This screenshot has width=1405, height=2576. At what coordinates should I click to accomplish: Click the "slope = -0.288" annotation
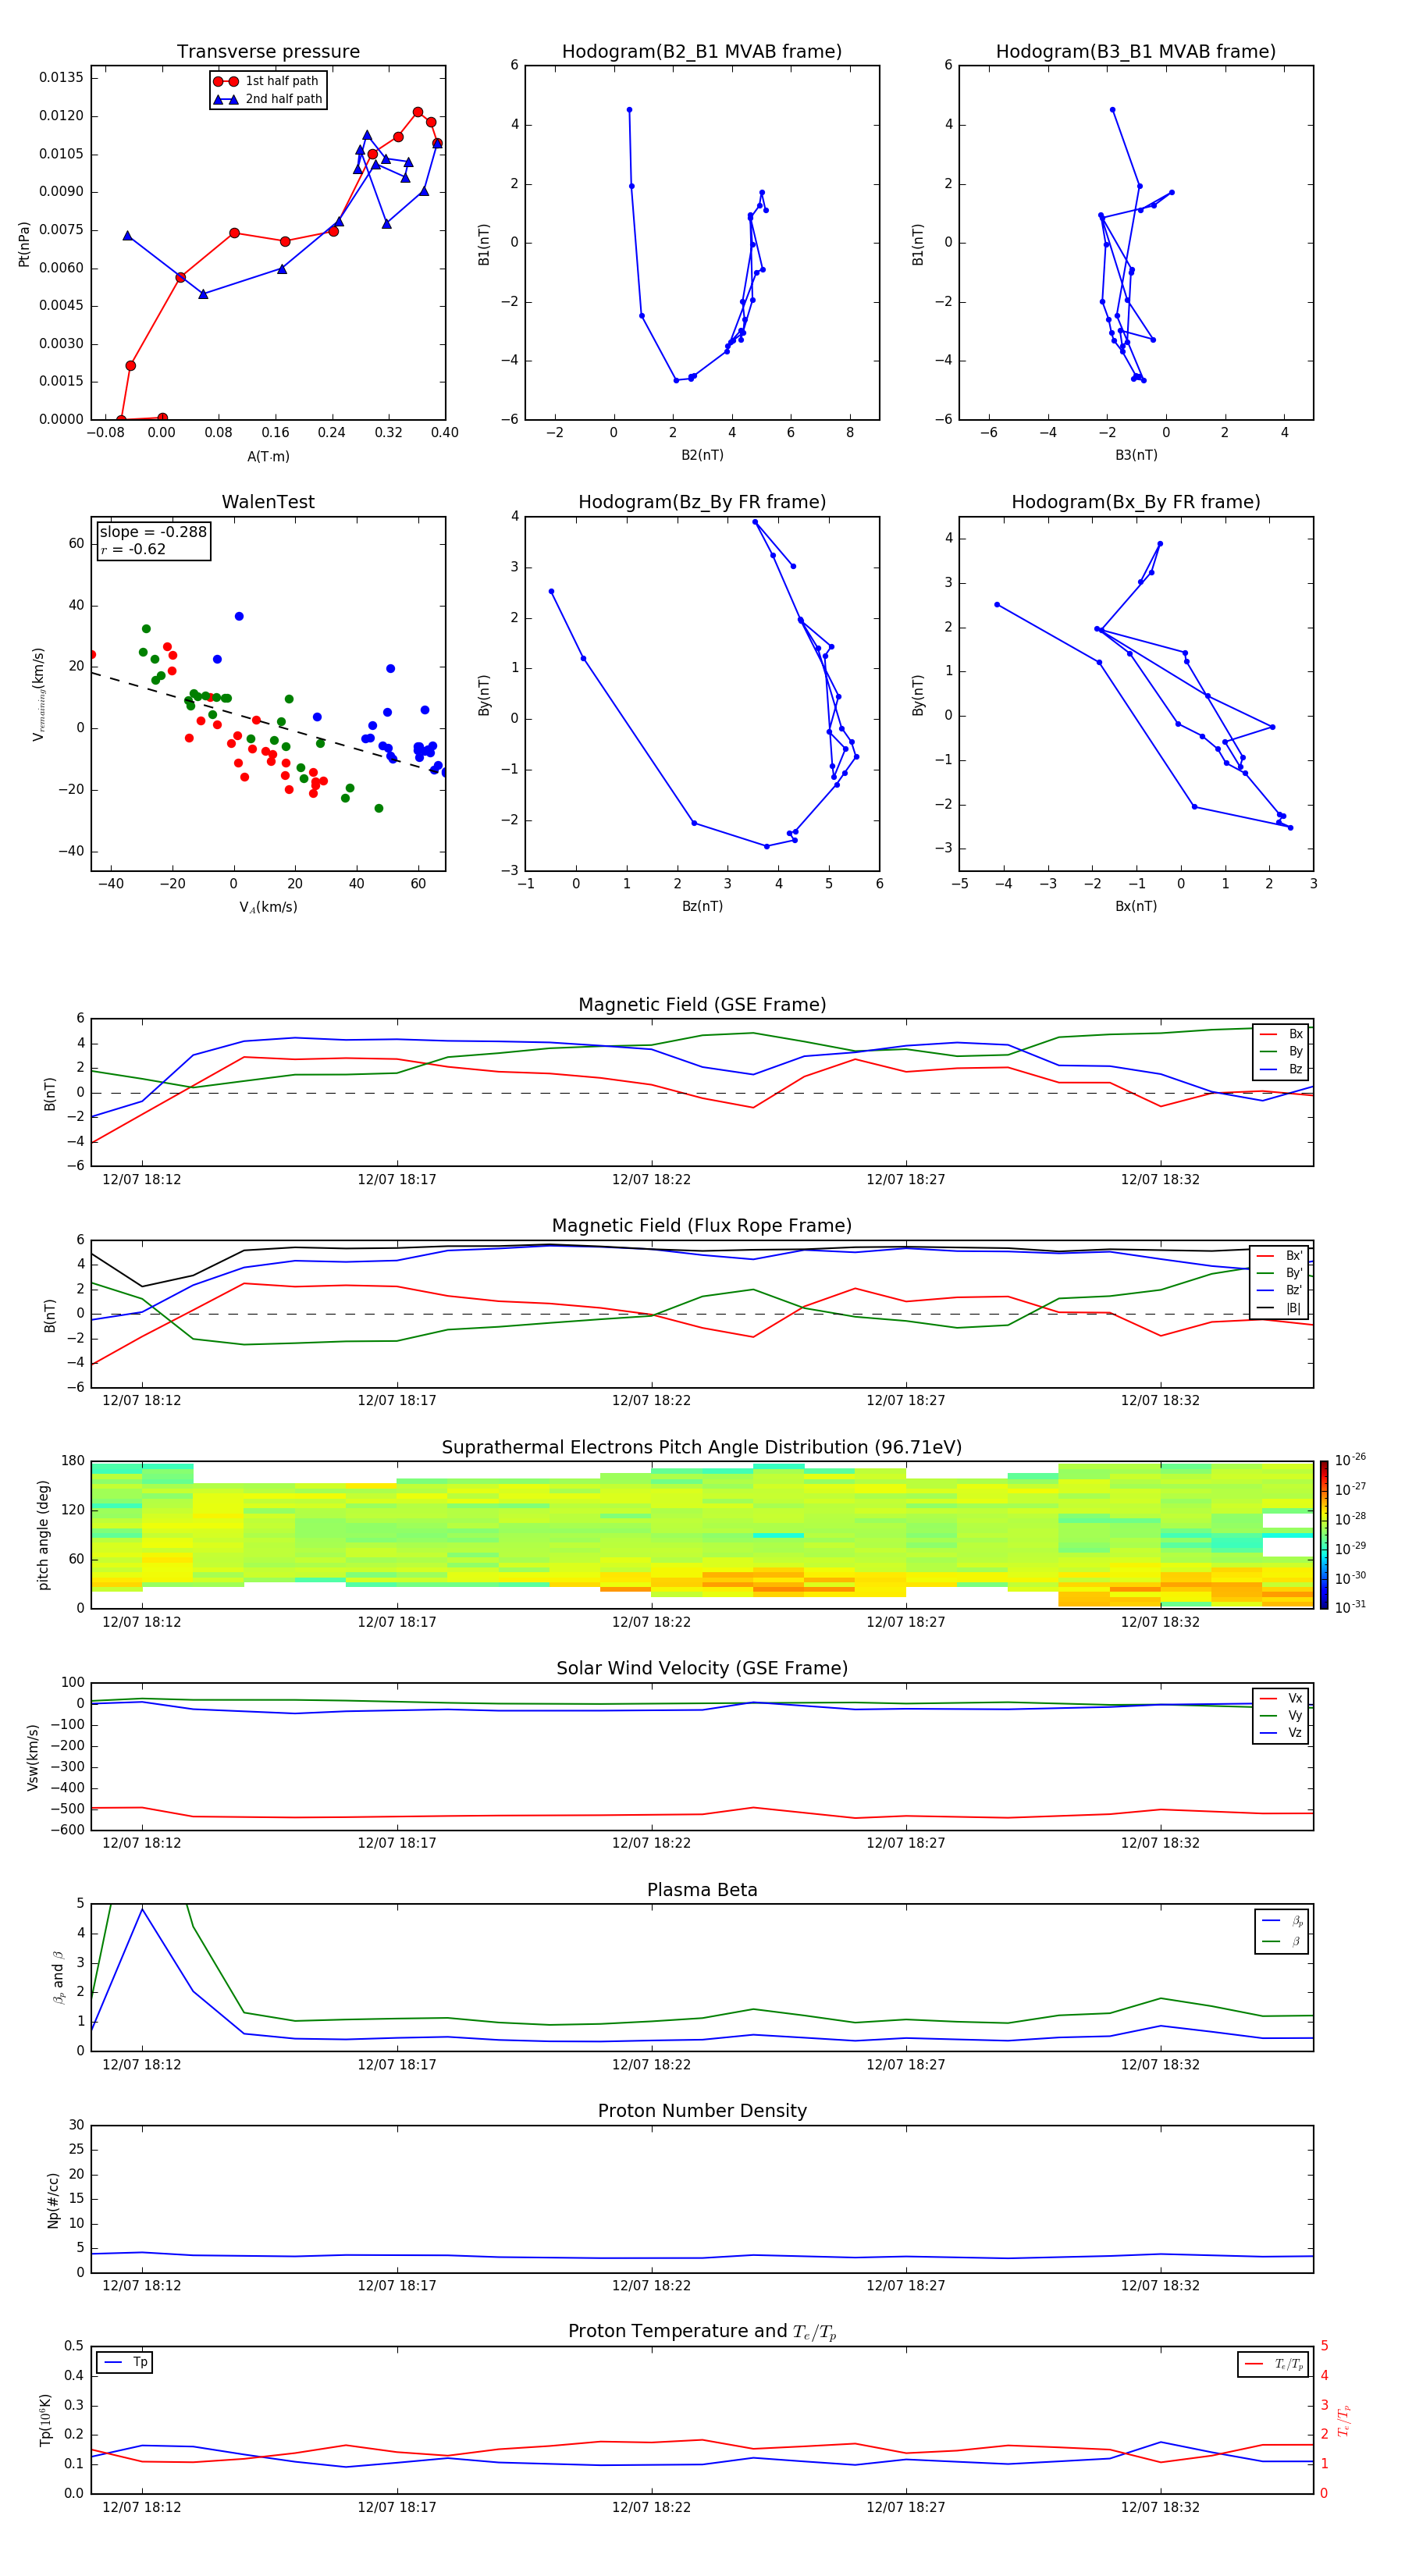(x=153, y=532)
